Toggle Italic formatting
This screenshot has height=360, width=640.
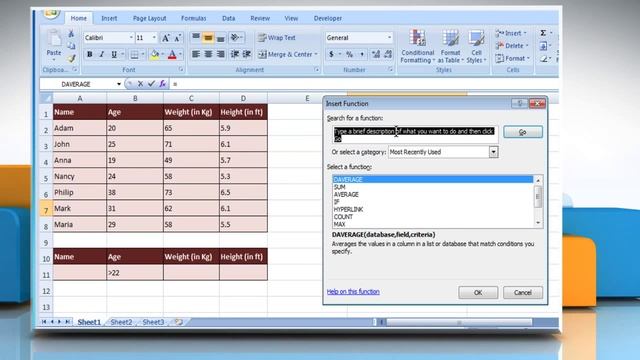pos(102,54)
